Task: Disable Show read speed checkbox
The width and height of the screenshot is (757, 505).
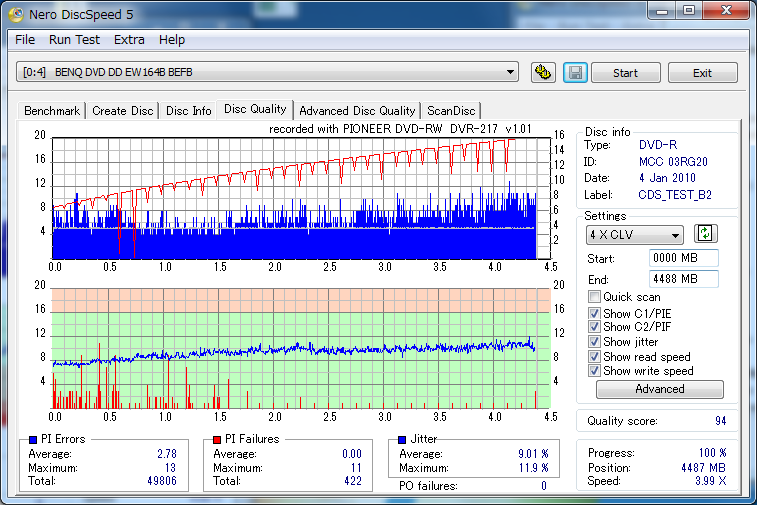Action: click(x=595, y=357)
